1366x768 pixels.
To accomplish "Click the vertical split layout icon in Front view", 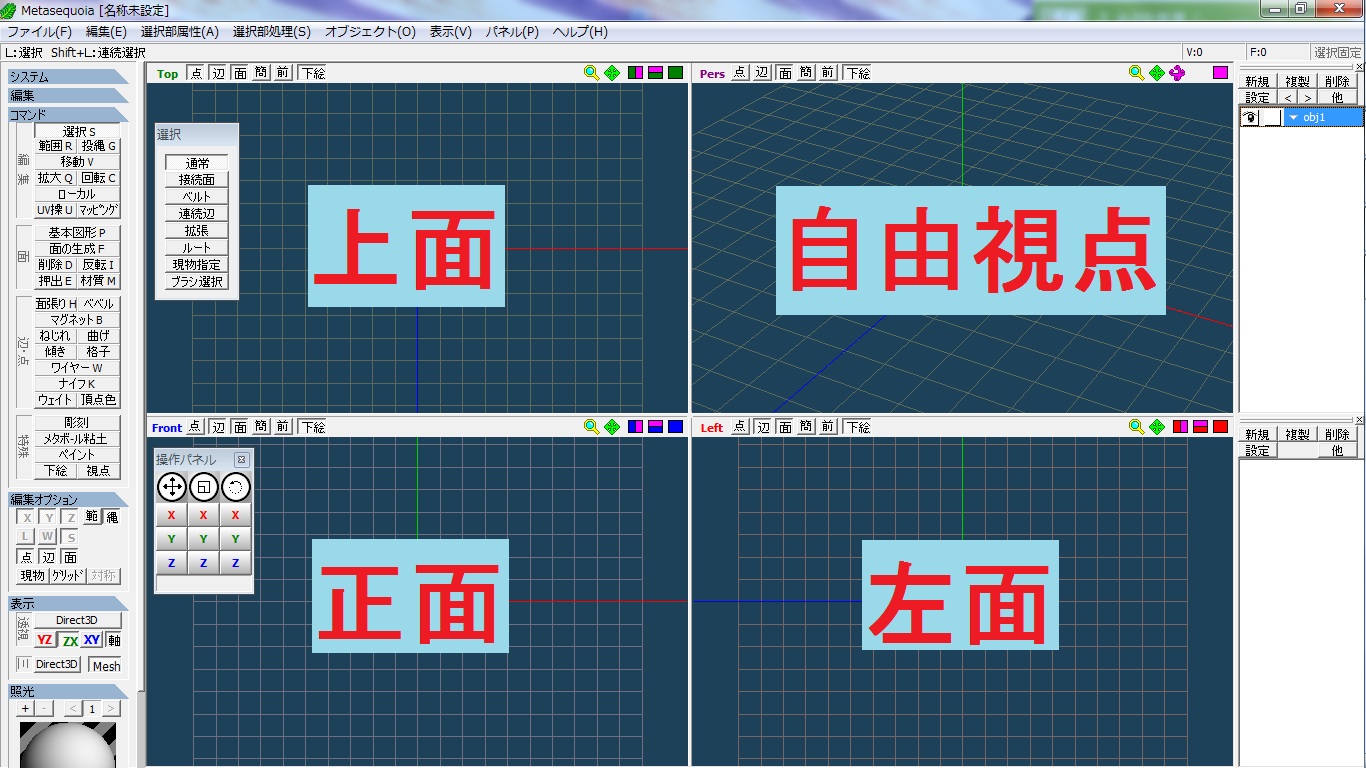I will click(x=635, y=427).
